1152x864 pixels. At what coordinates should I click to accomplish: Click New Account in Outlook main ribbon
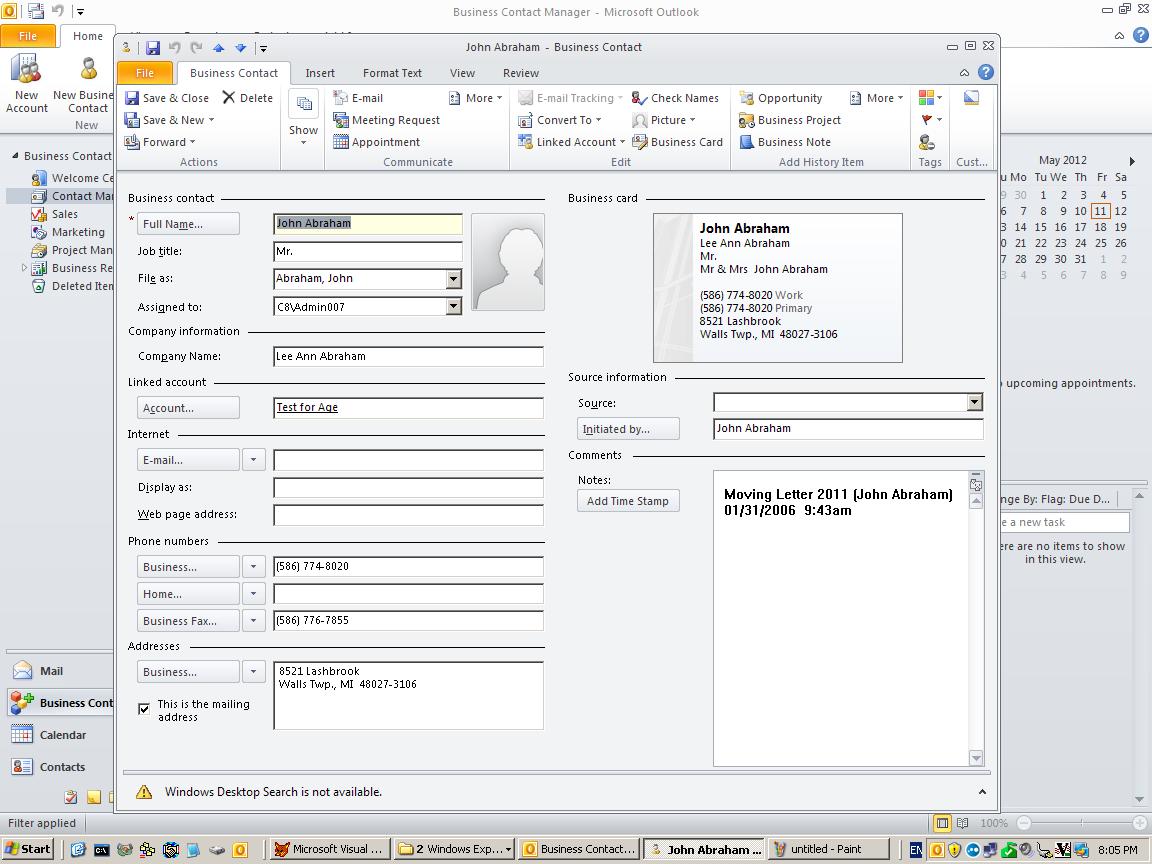tap(26, 85)
